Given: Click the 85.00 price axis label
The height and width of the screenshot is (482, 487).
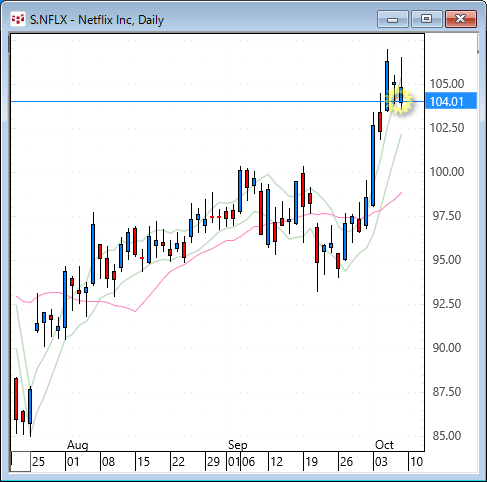Looking at the screenshot, I should coord(447,436).
